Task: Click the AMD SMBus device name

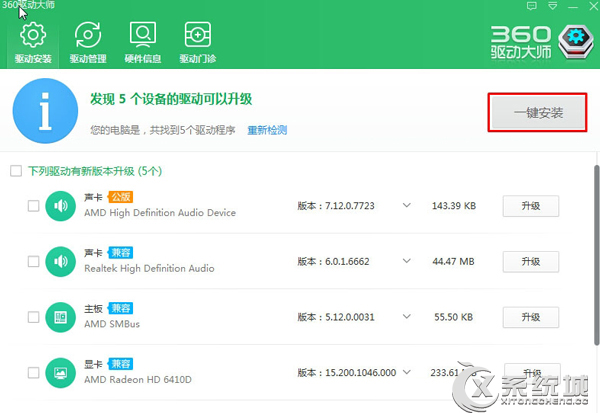Action: click(112, 324)
